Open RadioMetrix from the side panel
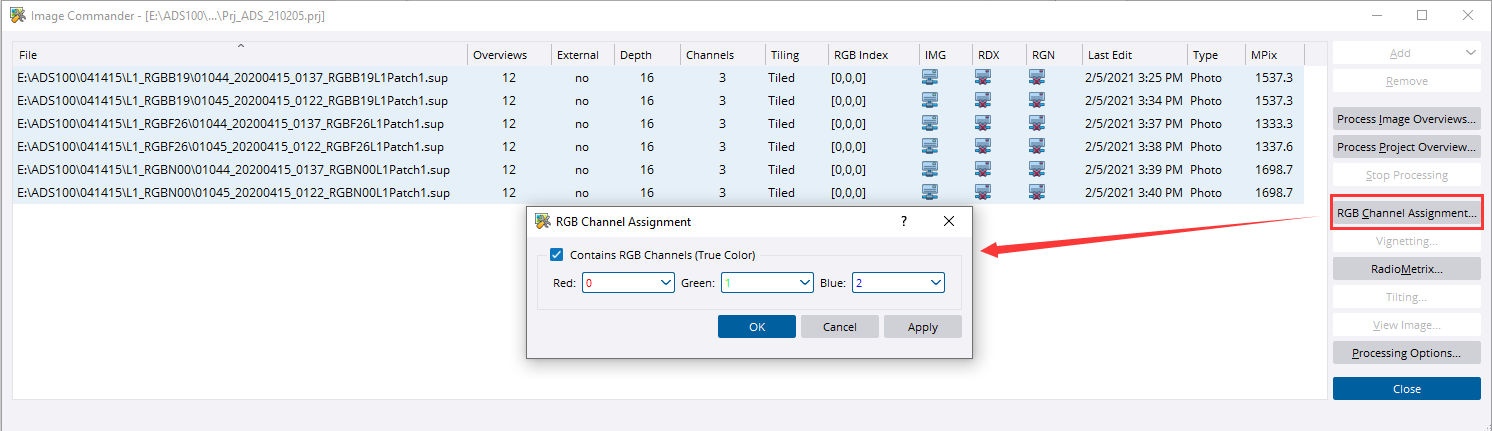The height and width of the screenshot is (431, 1492). (1406, 269)
